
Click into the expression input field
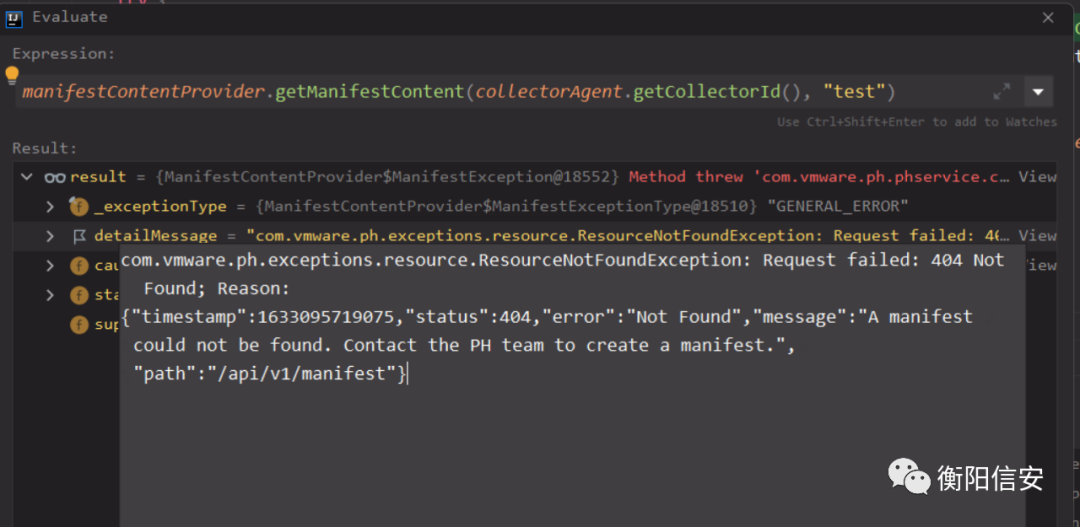(x=503, y=91)
